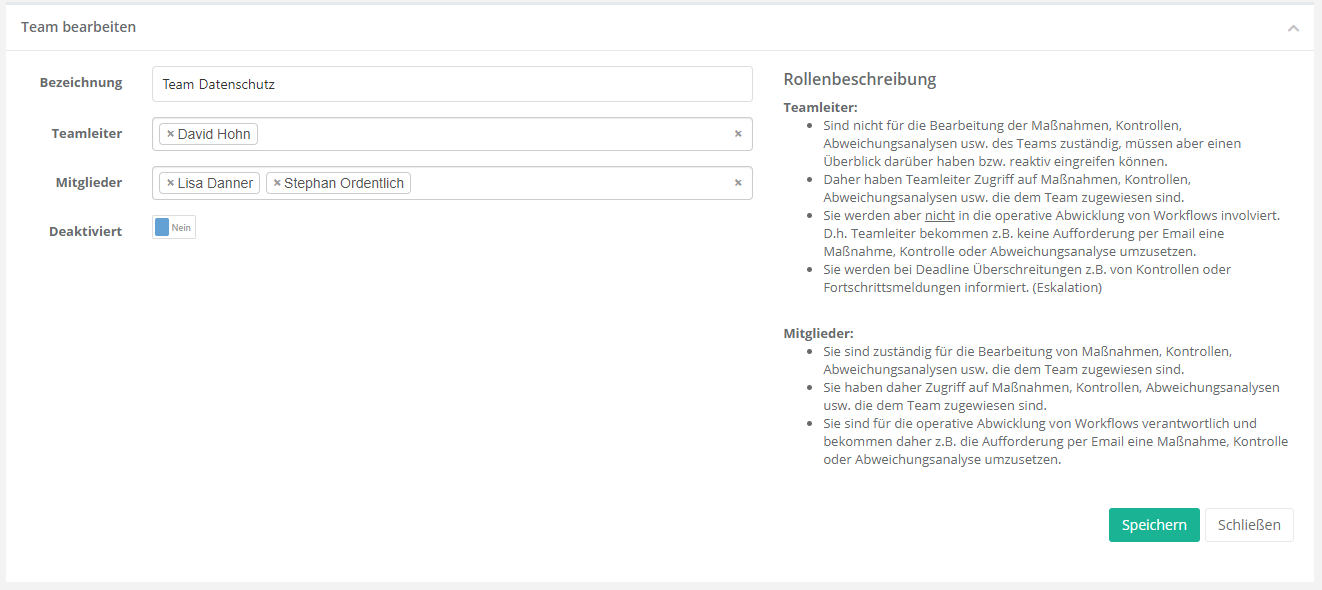The image size is (1322, 590).
Task: Click the Bezeichnung field label
Action: pyautogui.click(x=81, y=82)
